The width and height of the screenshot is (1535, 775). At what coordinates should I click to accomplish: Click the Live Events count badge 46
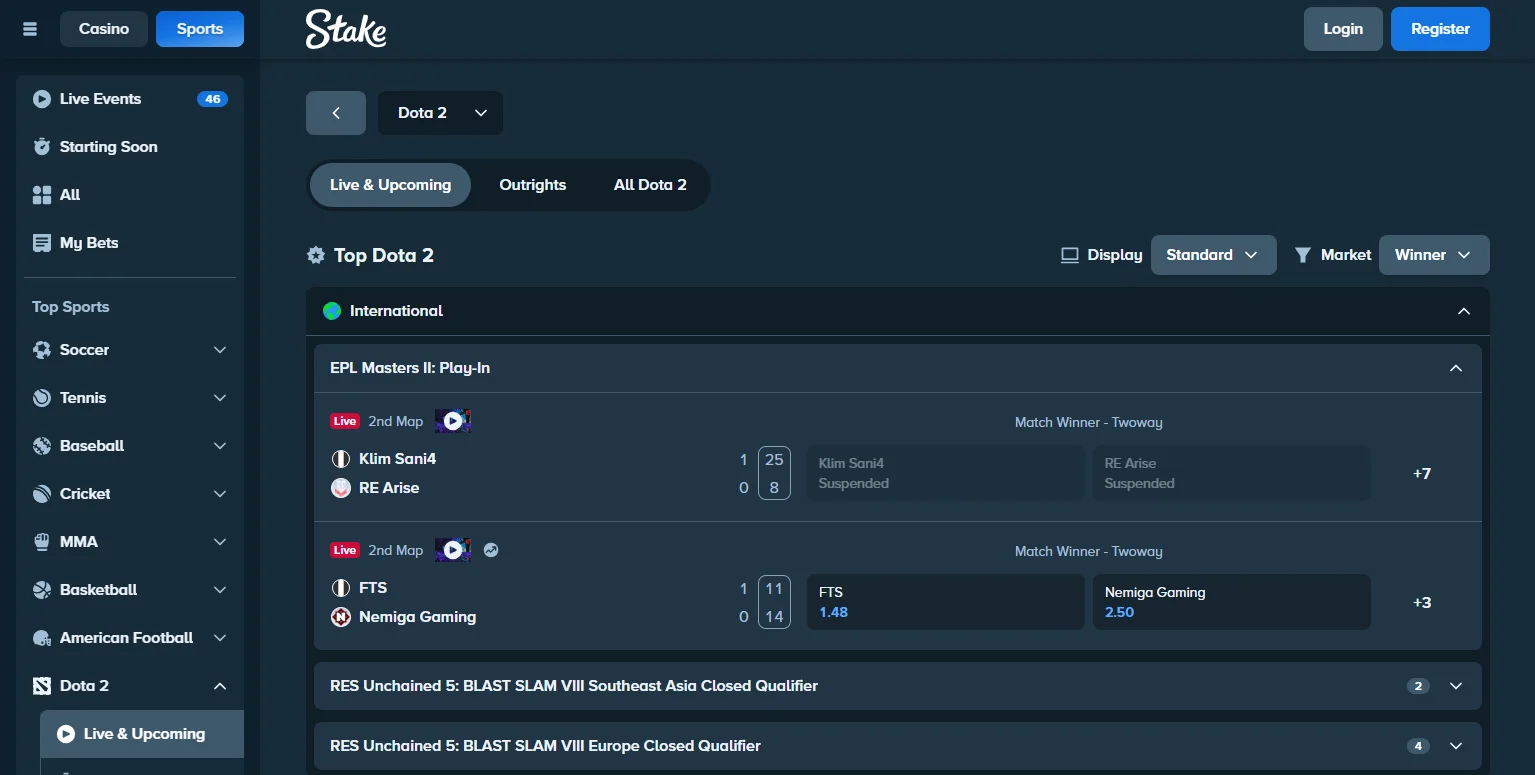[212, 99]
